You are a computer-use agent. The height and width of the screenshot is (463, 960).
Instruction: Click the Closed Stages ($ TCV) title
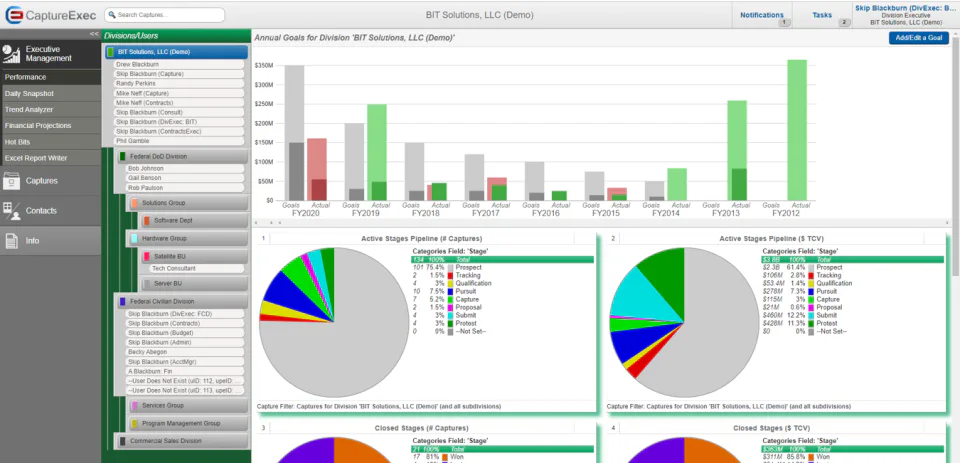point(771,428)
